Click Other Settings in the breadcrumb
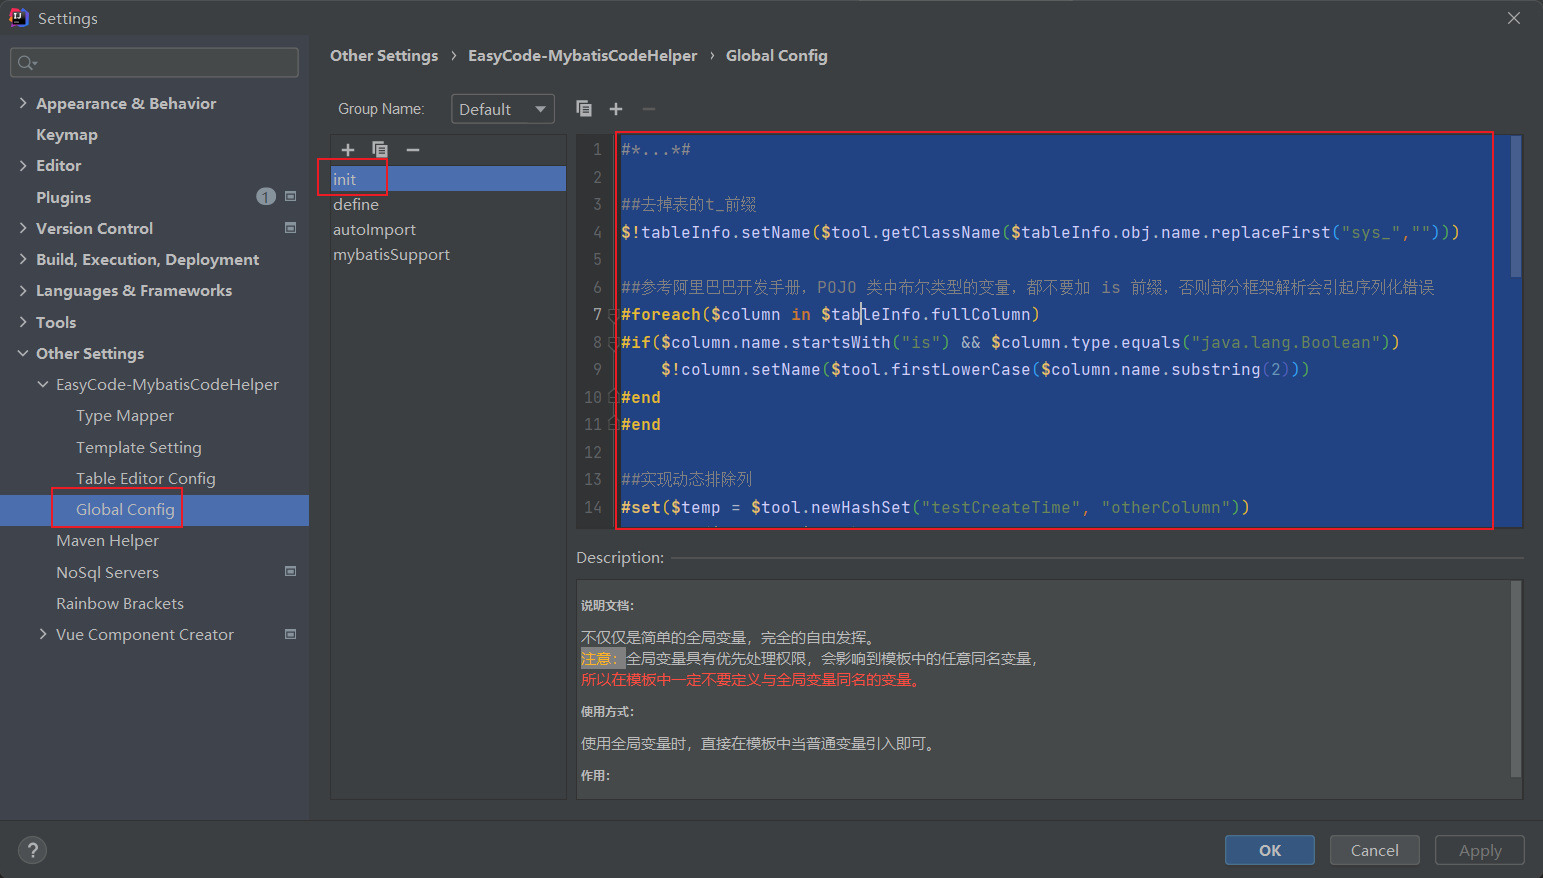 pyautogui.click(x=384, y=55)
